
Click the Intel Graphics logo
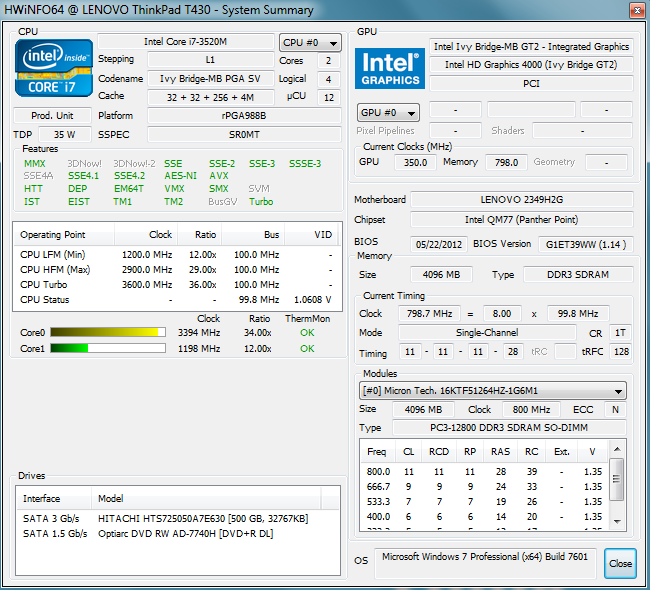(390, 69)
